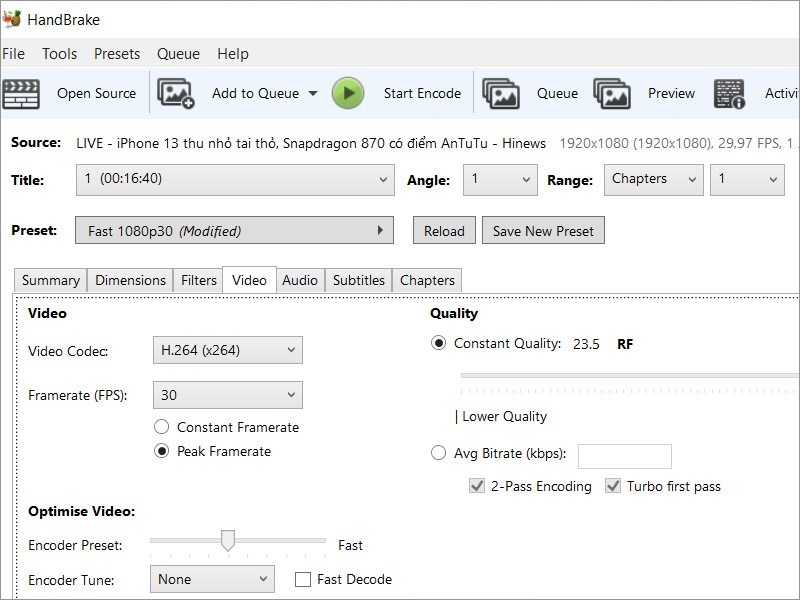Screen dimensions: 800x600
Task: Open the Framerate (FPS) dropdown
Action: pyautogui.click(x=228, y=395)
